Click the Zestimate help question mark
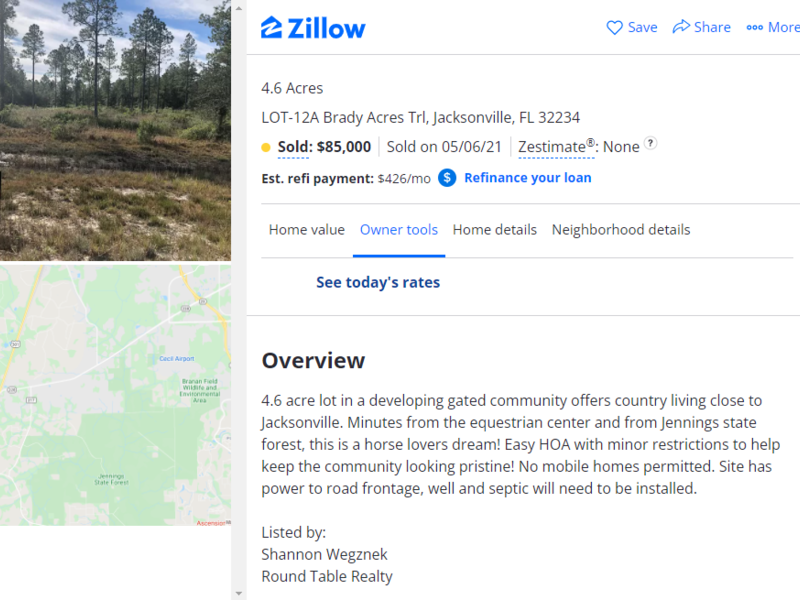 point(651,143)
